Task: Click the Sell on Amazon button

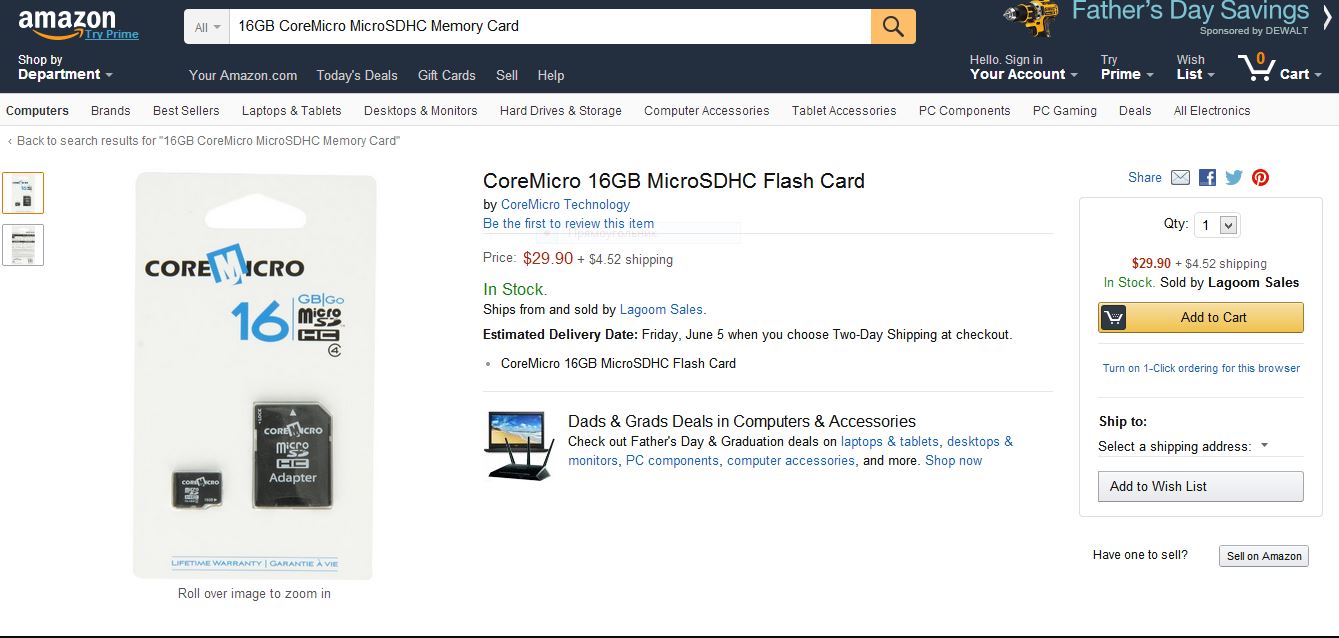Action: (1264, 556)
